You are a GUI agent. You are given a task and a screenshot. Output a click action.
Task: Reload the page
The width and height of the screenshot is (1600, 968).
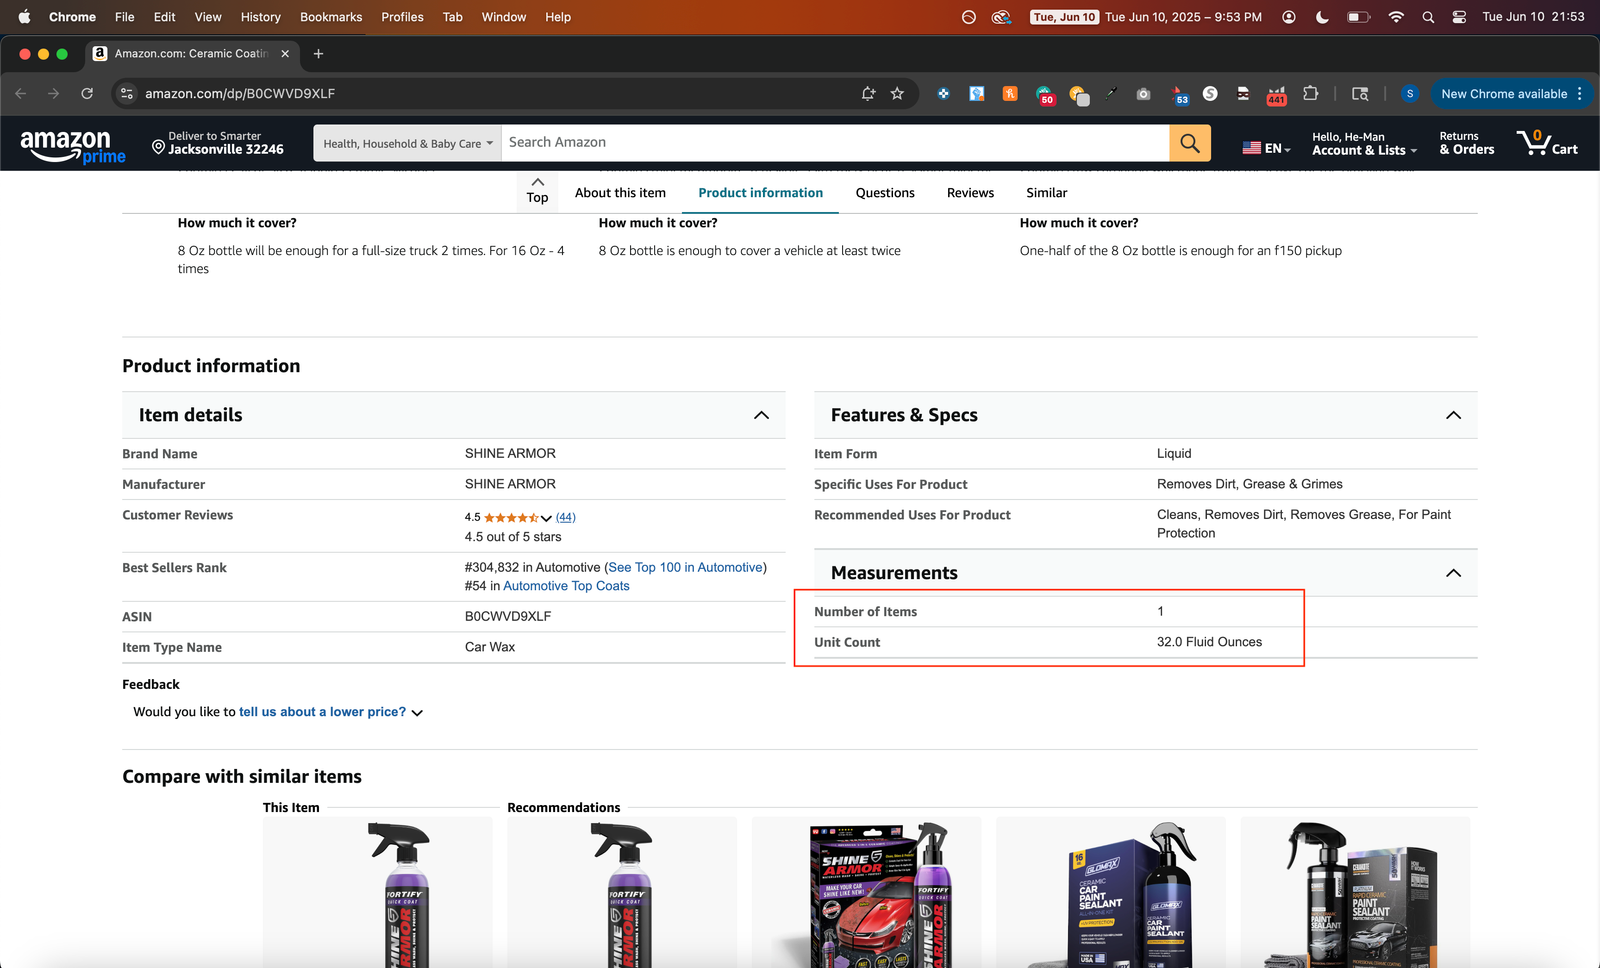pos(87,93)
